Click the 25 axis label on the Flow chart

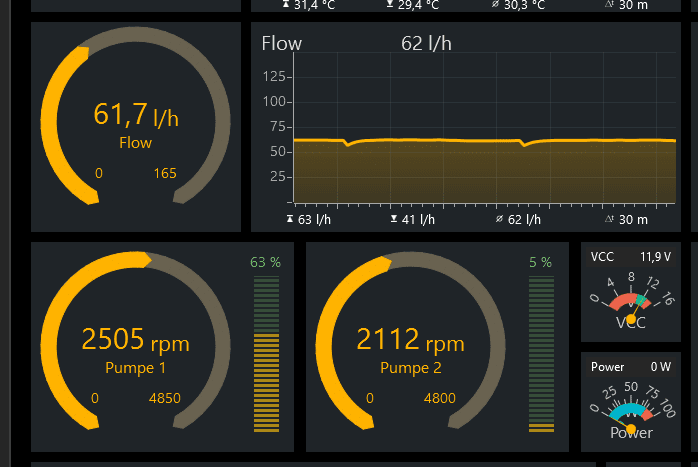tap(278, 177)
